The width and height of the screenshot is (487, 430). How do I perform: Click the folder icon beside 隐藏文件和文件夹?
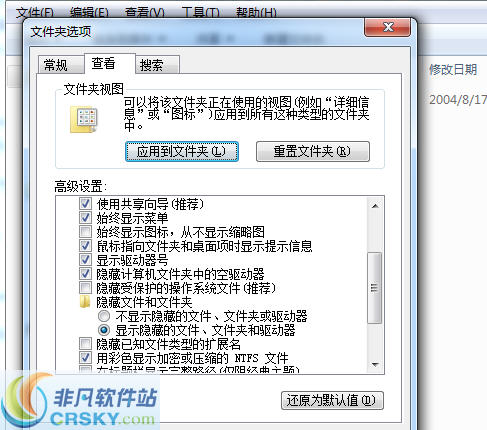85,302
